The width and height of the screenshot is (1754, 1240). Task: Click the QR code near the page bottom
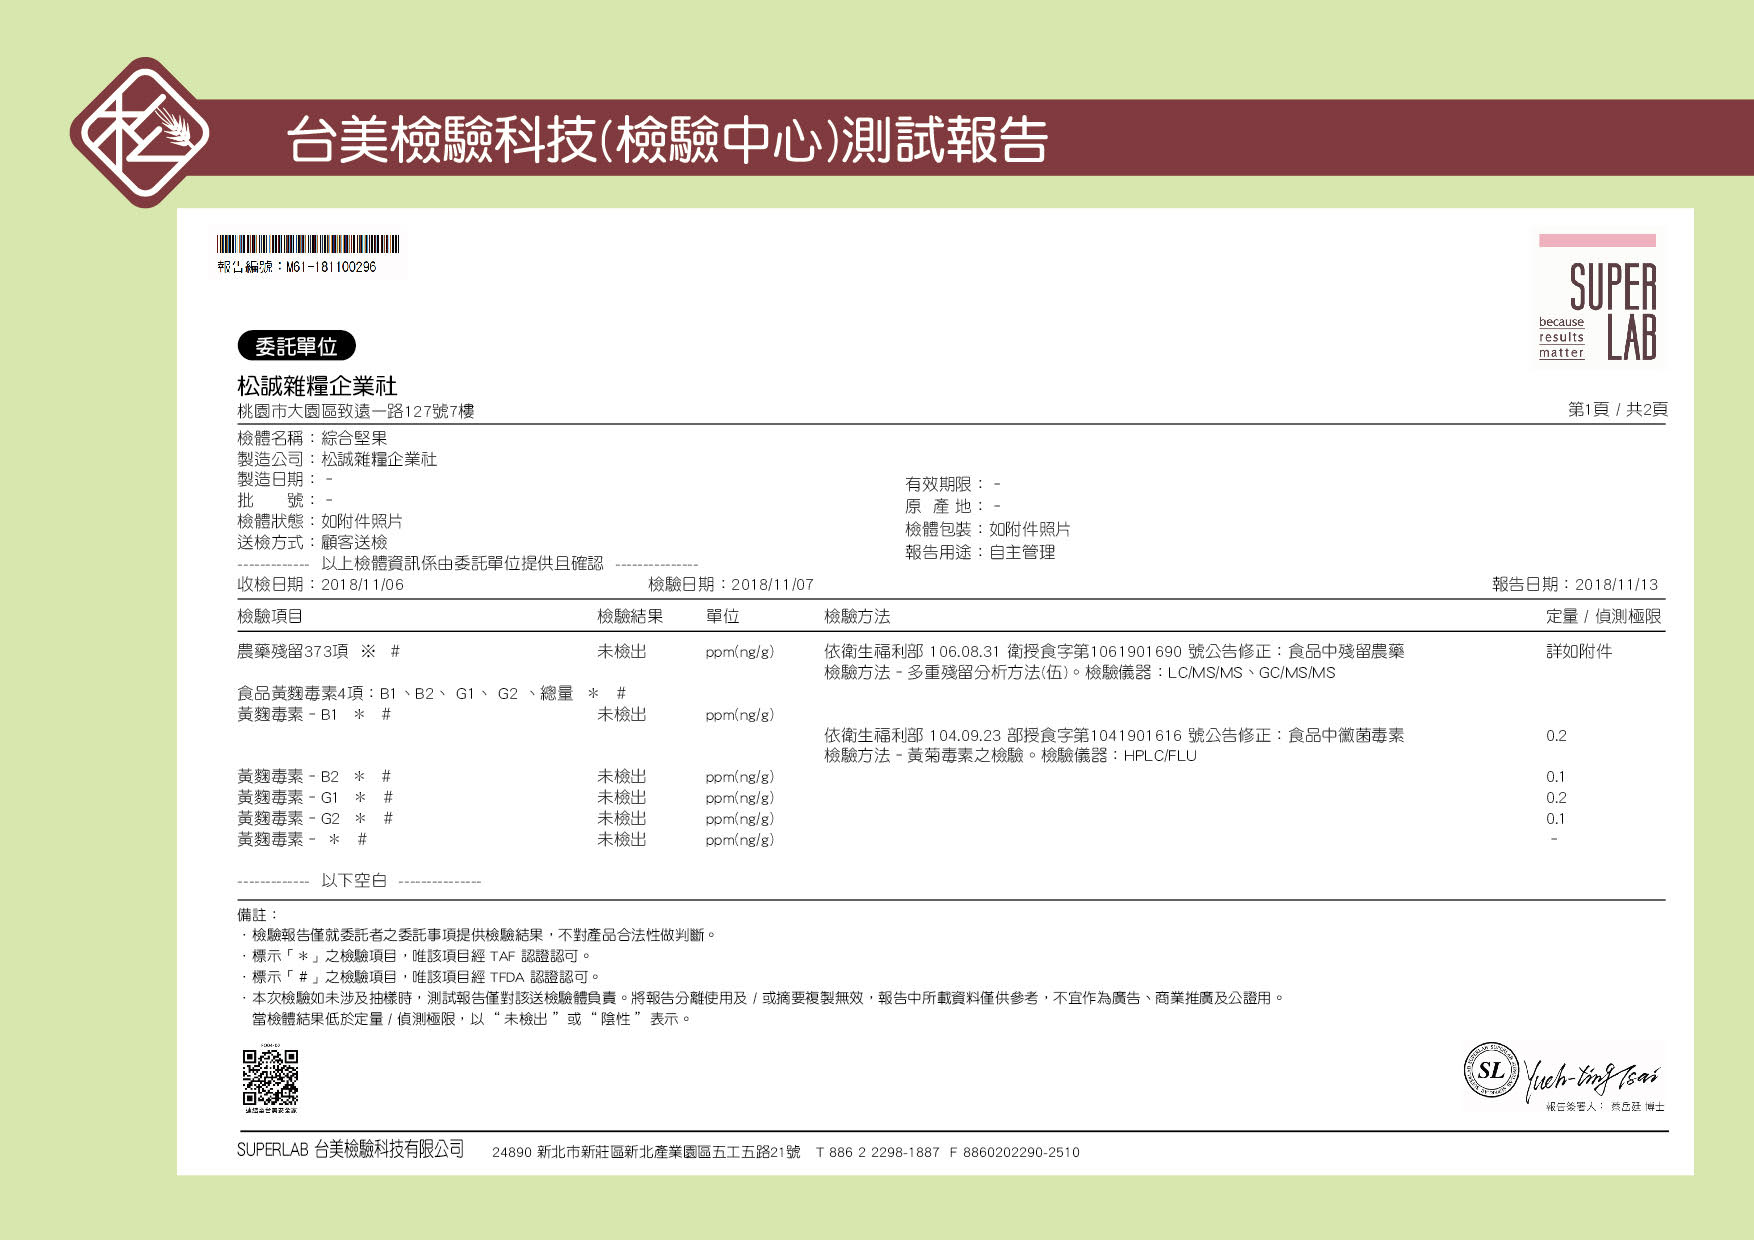(x=270, y=1078)
